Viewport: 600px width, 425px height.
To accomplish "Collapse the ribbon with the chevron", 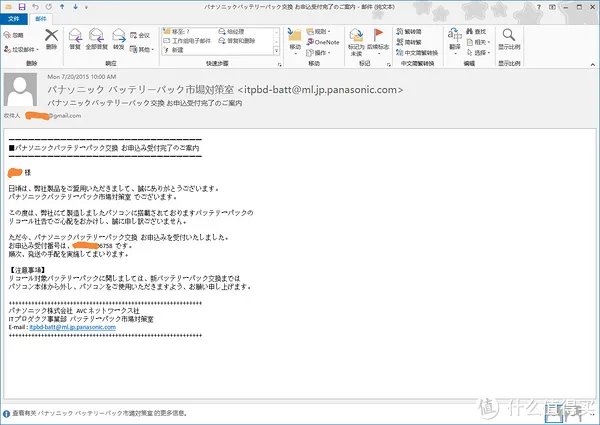I will pyautogui.click(x=593, y=64).
